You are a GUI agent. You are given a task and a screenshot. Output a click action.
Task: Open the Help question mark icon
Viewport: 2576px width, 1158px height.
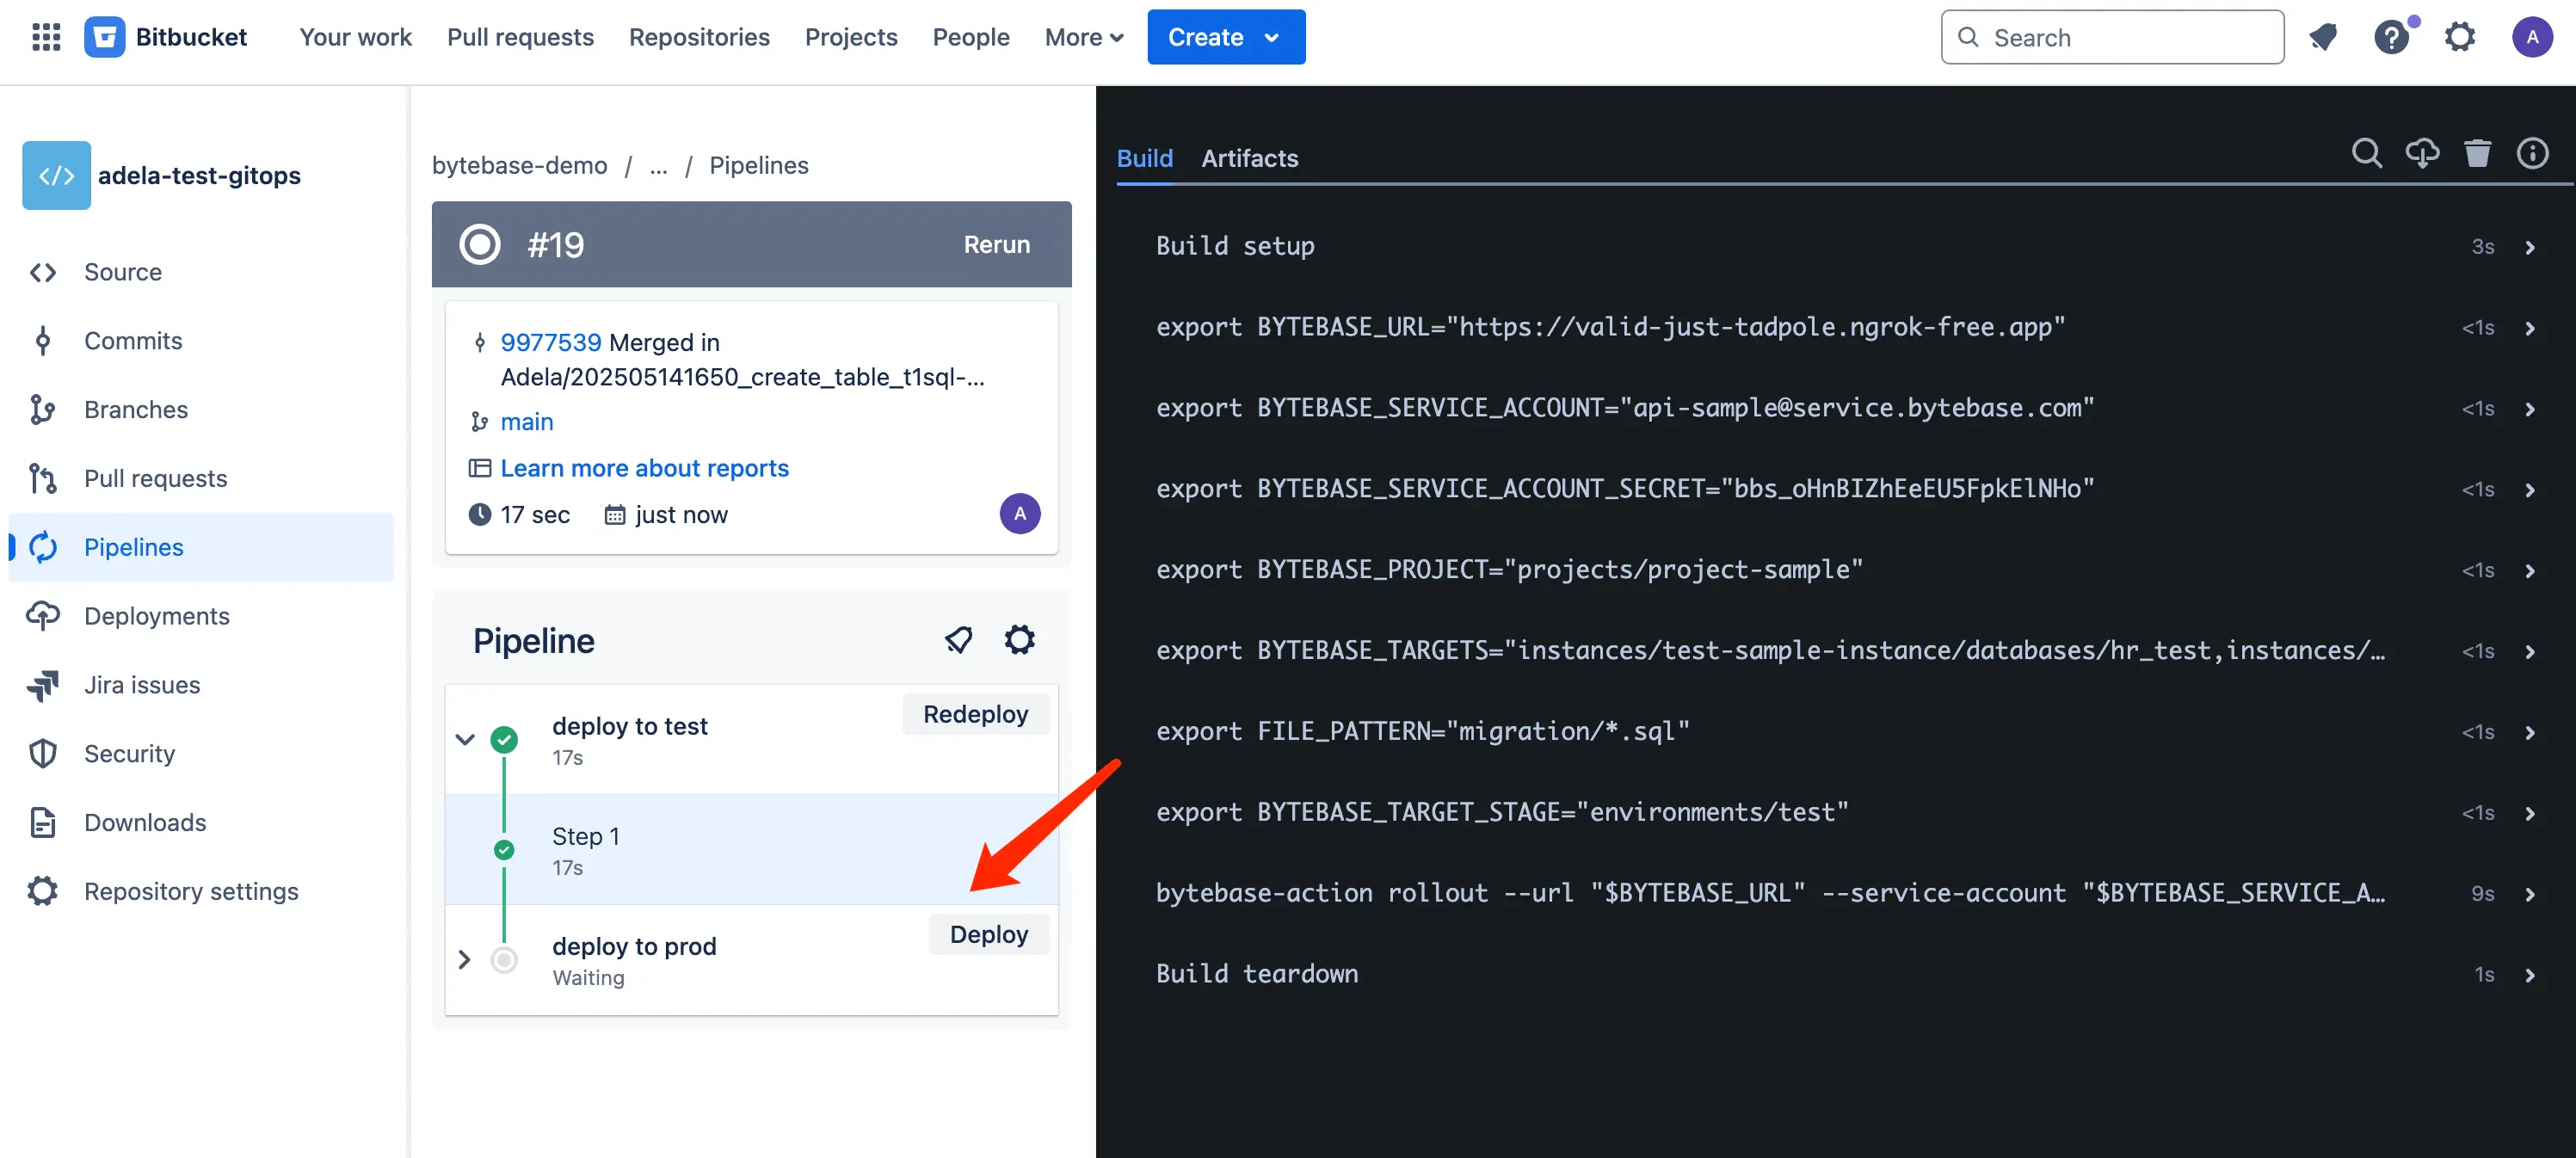coord(2391,37)
